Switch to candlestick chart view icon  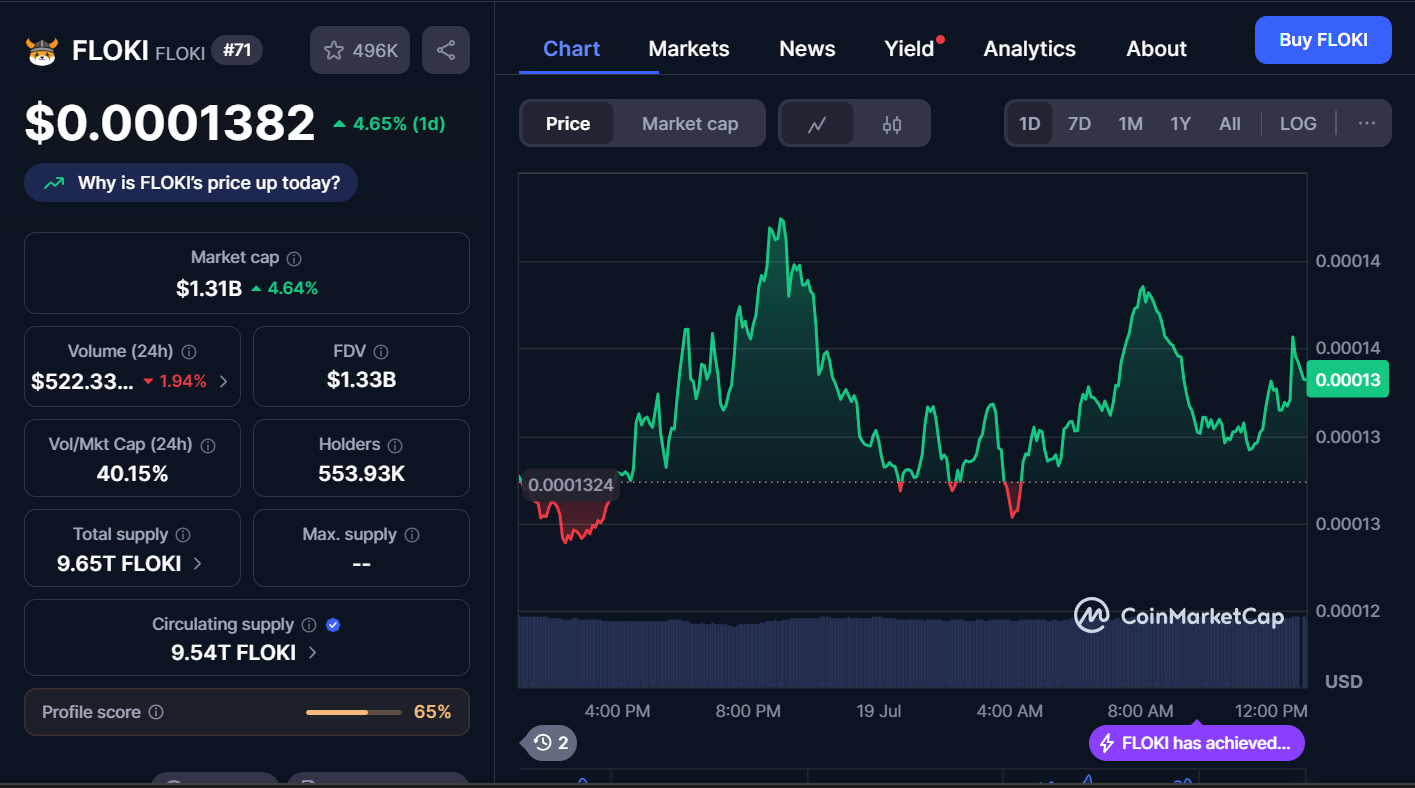(892, 124)
